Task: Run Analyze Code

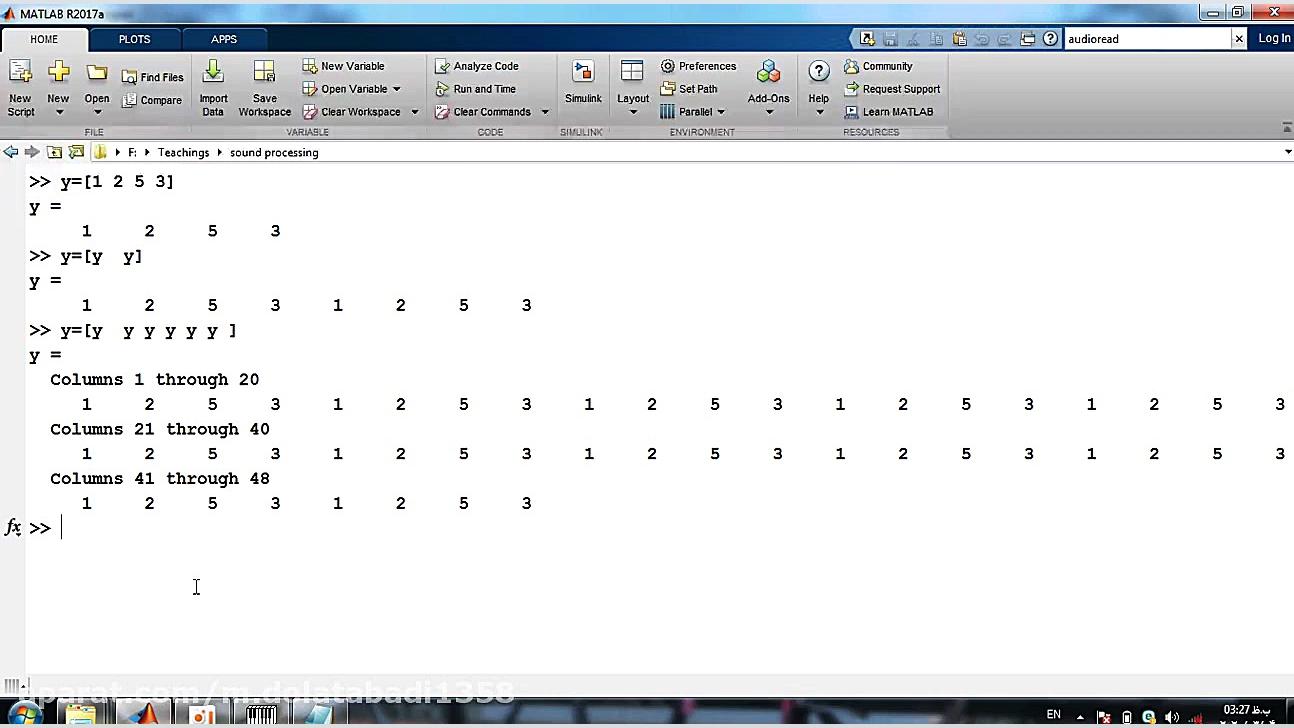Action: click(x=477, y=66)
